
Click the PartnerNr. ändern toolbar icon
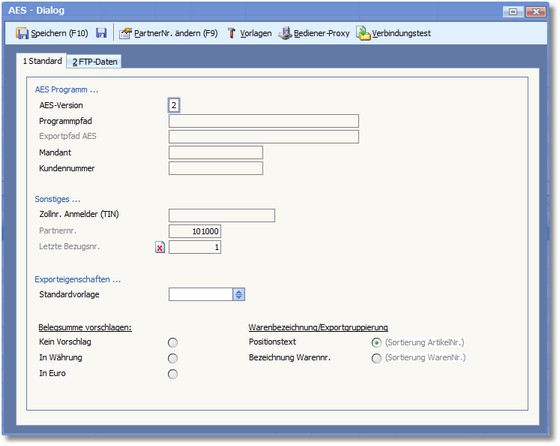125,33
